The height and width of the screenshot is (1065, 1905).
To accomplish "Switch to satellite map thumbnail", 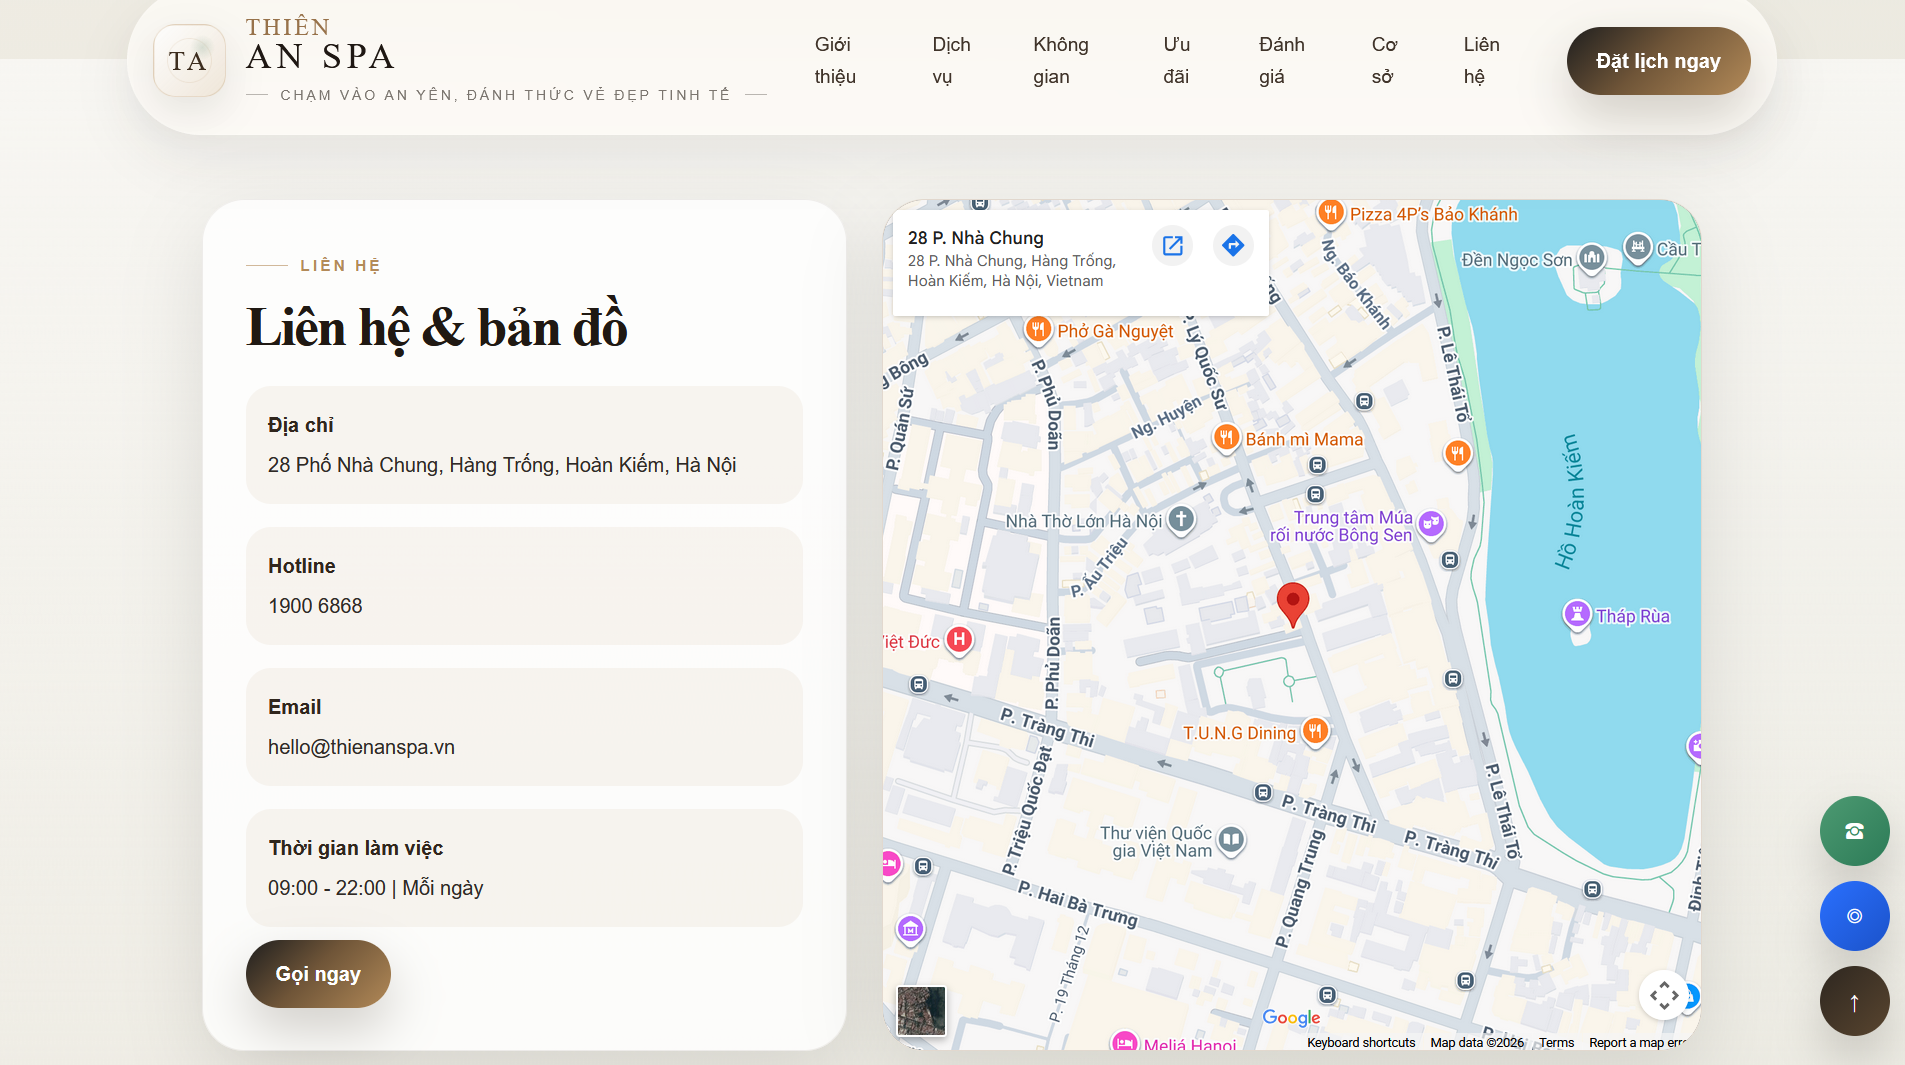I will 921,1010.
